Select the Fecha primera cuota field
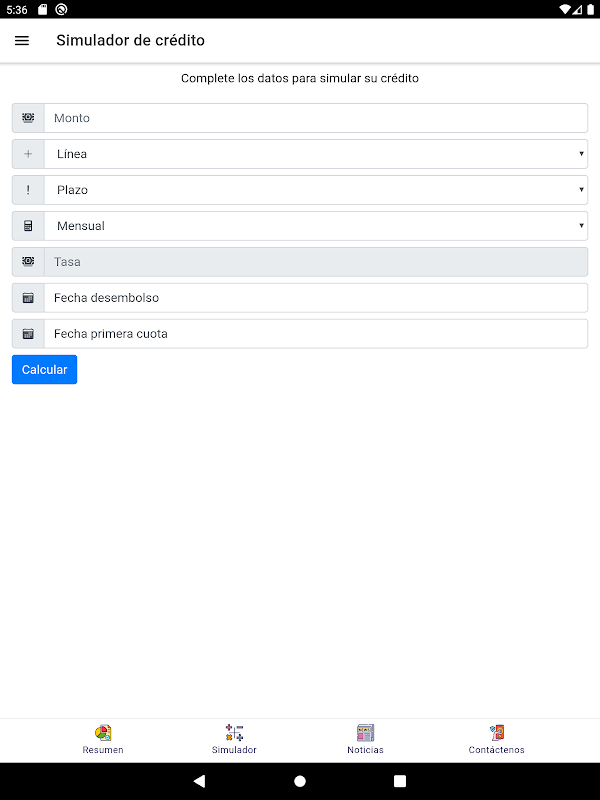Screen dimensions: 600x800 tap(316, 334)
